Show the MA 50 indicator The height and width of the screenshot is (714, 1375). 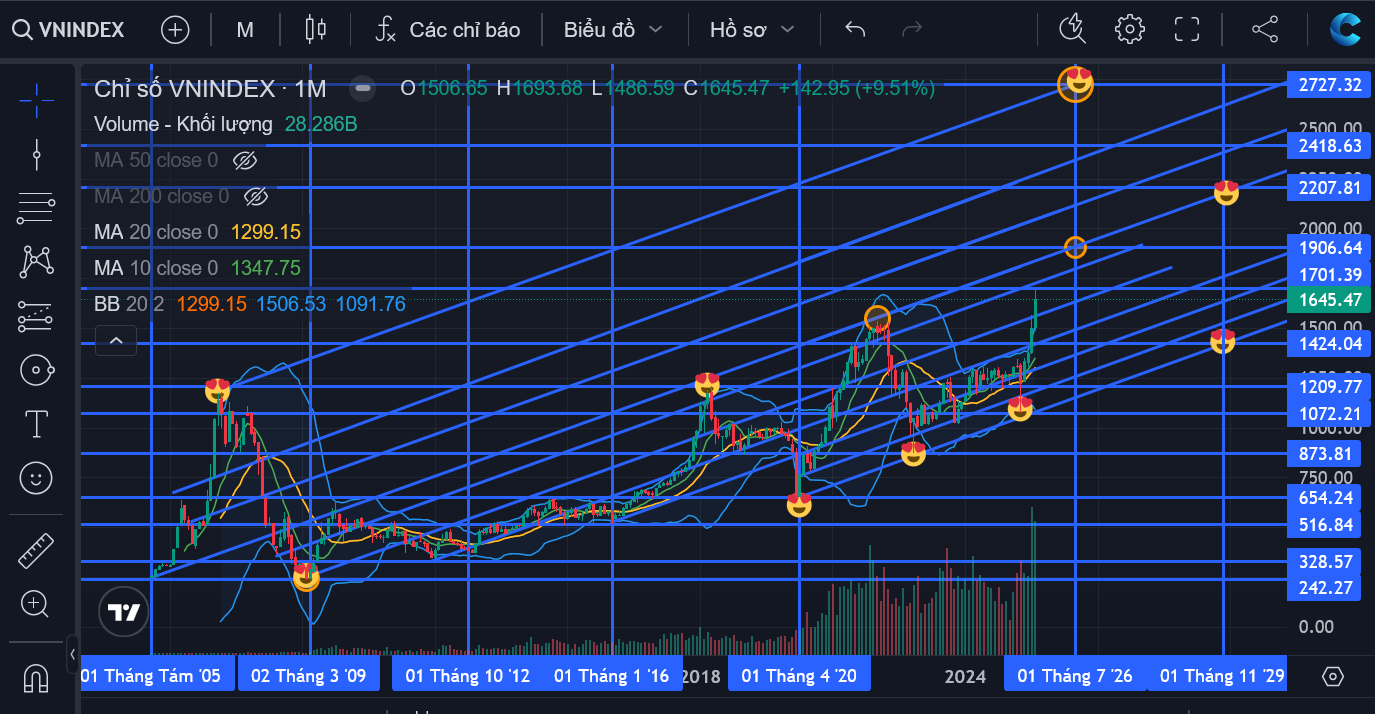pyautogui.click(x=245, y=160)
